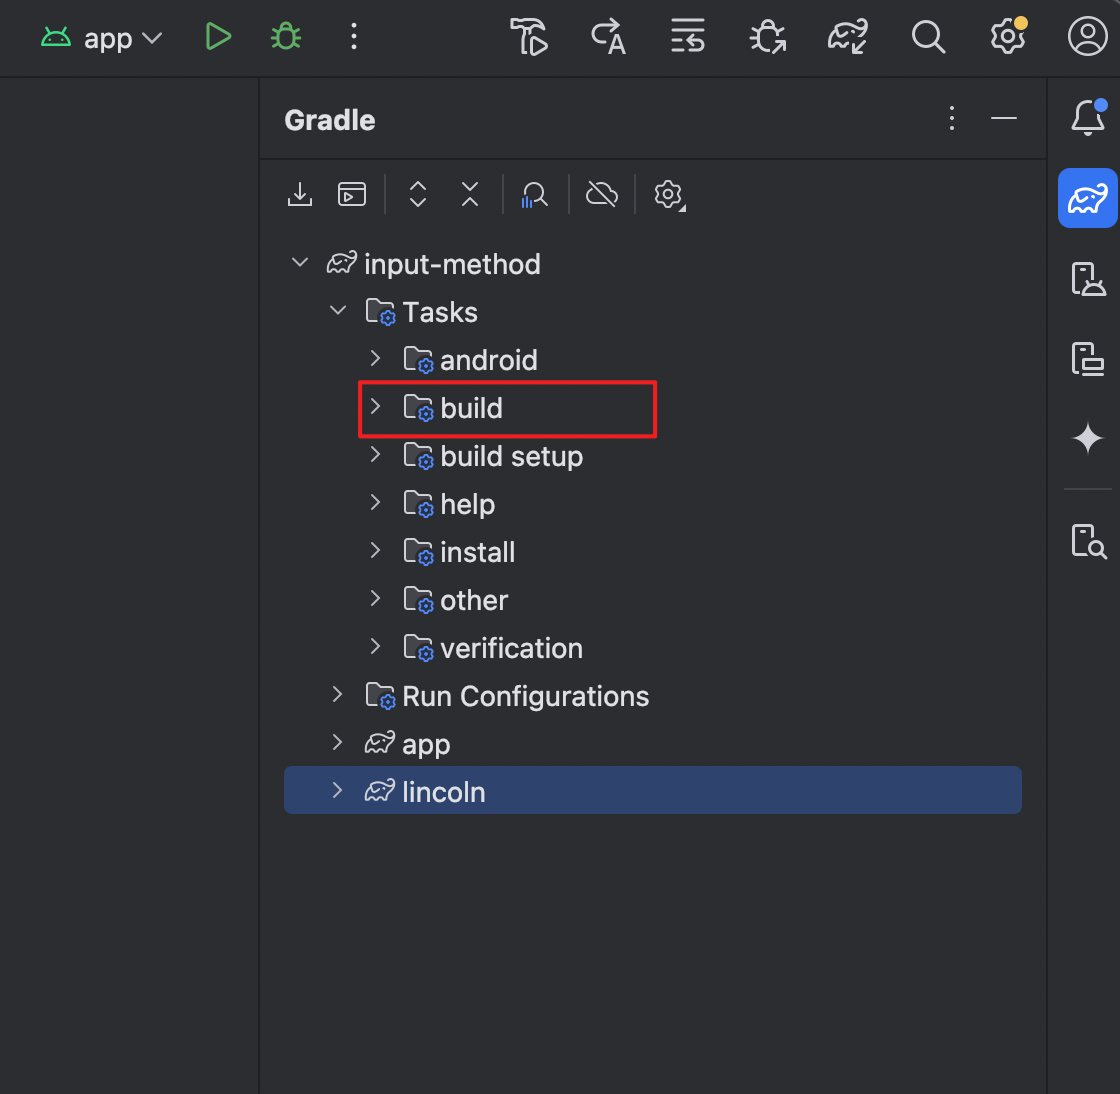Image resolution: width=1120 pixels, height=1094 pixels.
Task: Open Search Everywhere magnifier
Action: 928,36
